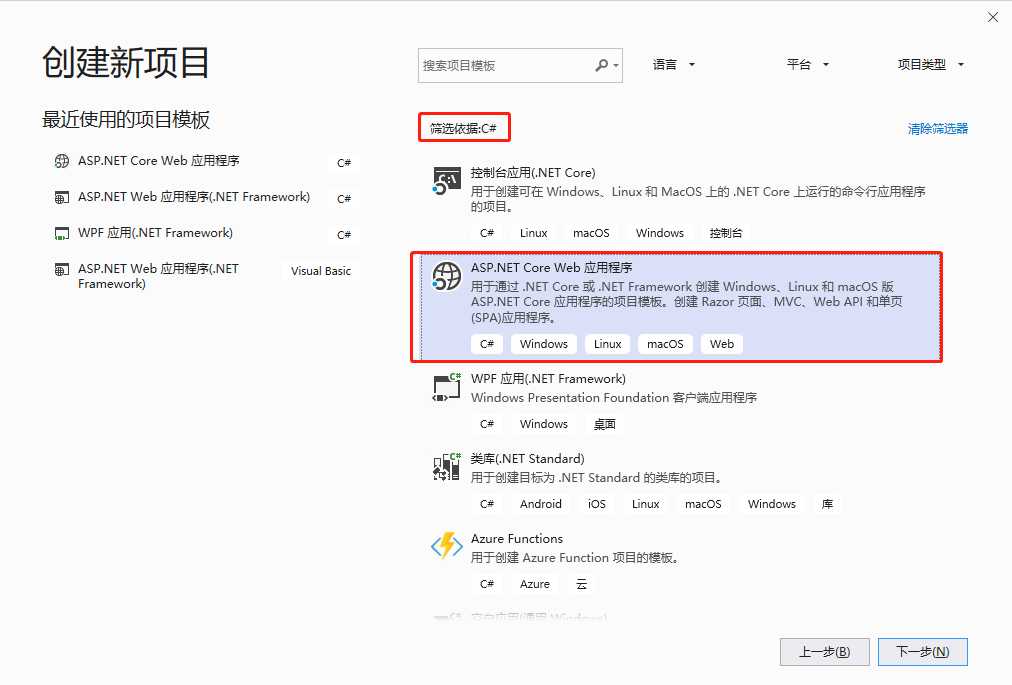Screen dimensions: 1012x685
Task: Click the 云 tag under Azure Functions
Action: pyautogui.click(x=582, y=584)
